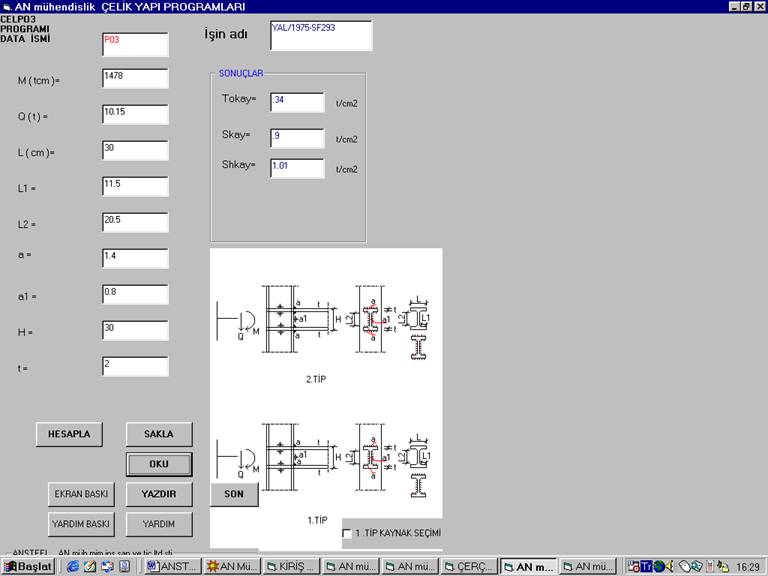768x576 pixels.
Task: Click the Tr language indicator in the tray
Action: point(647,567)
